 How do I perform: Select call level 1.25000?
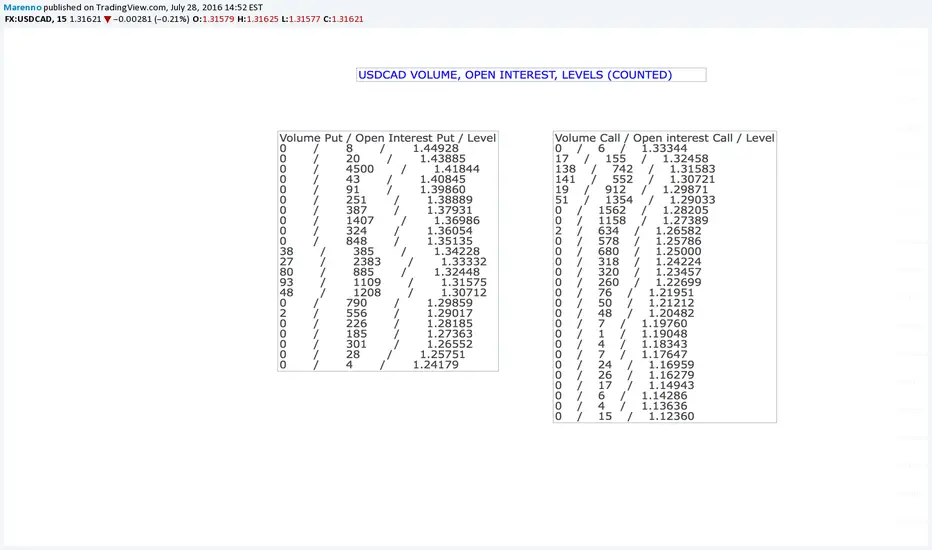point(678,252)
